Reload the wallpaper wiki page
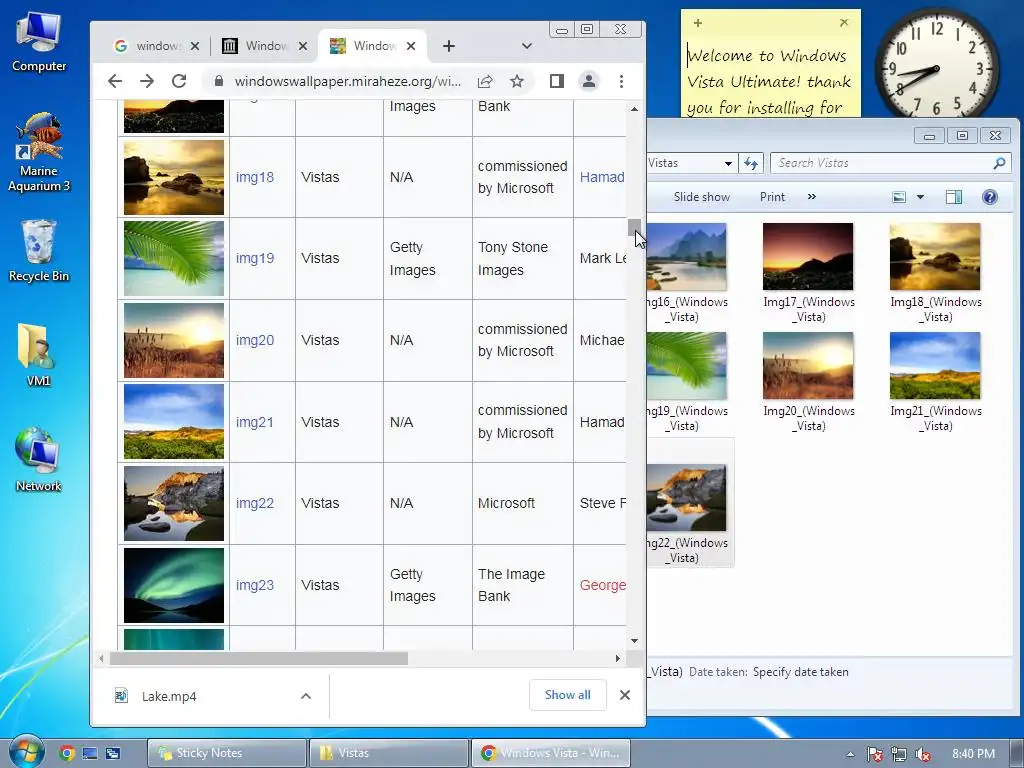The width and height of the screenshot is (1024, 768). tap(179, 81)
